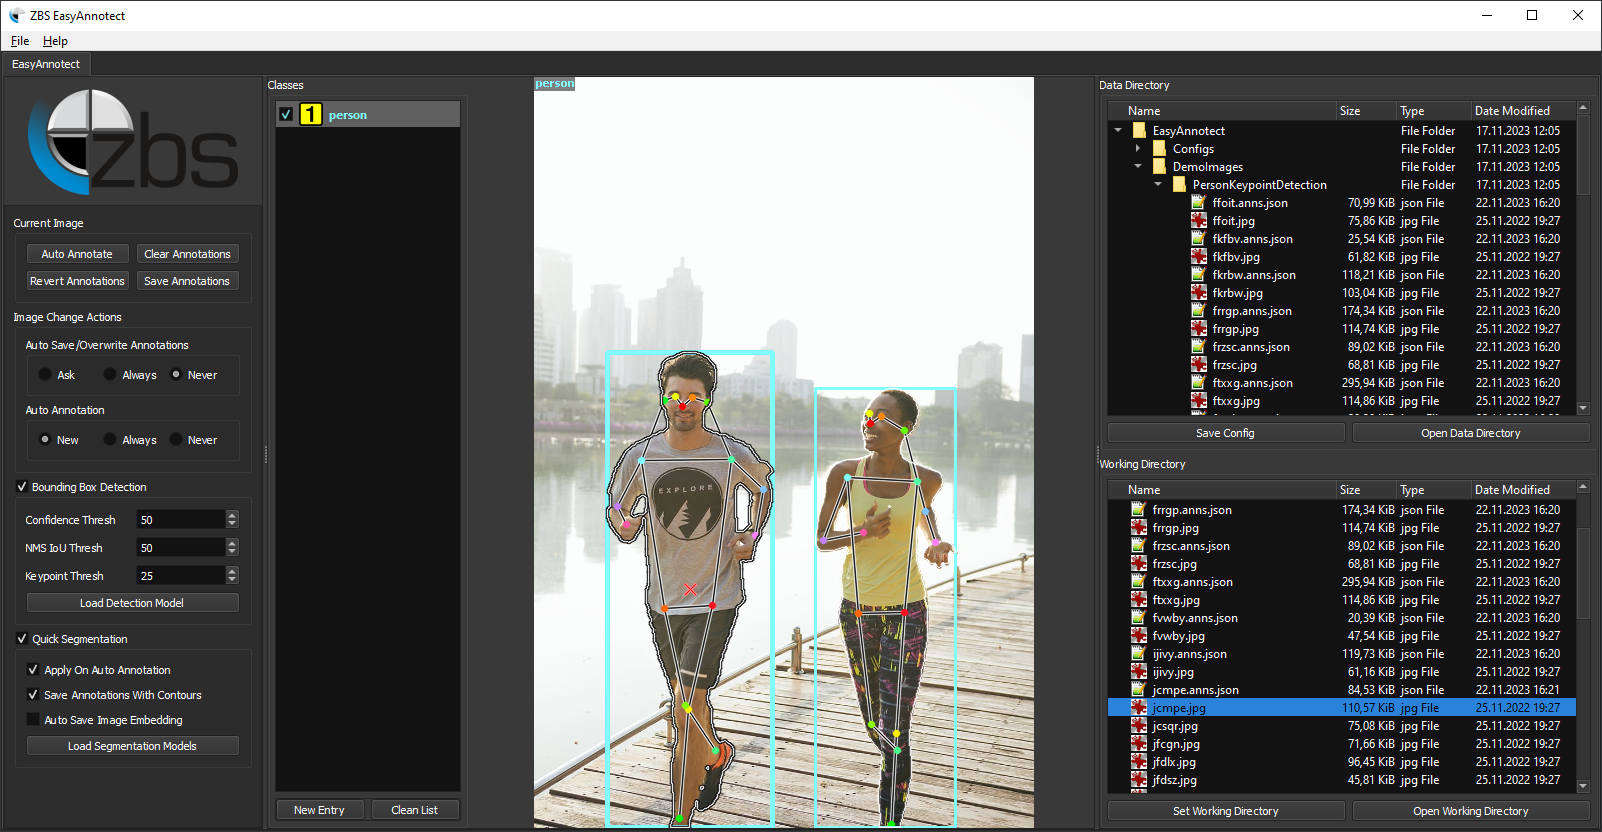Click the fkfbv.anns.json file icon

point(1199,239)
